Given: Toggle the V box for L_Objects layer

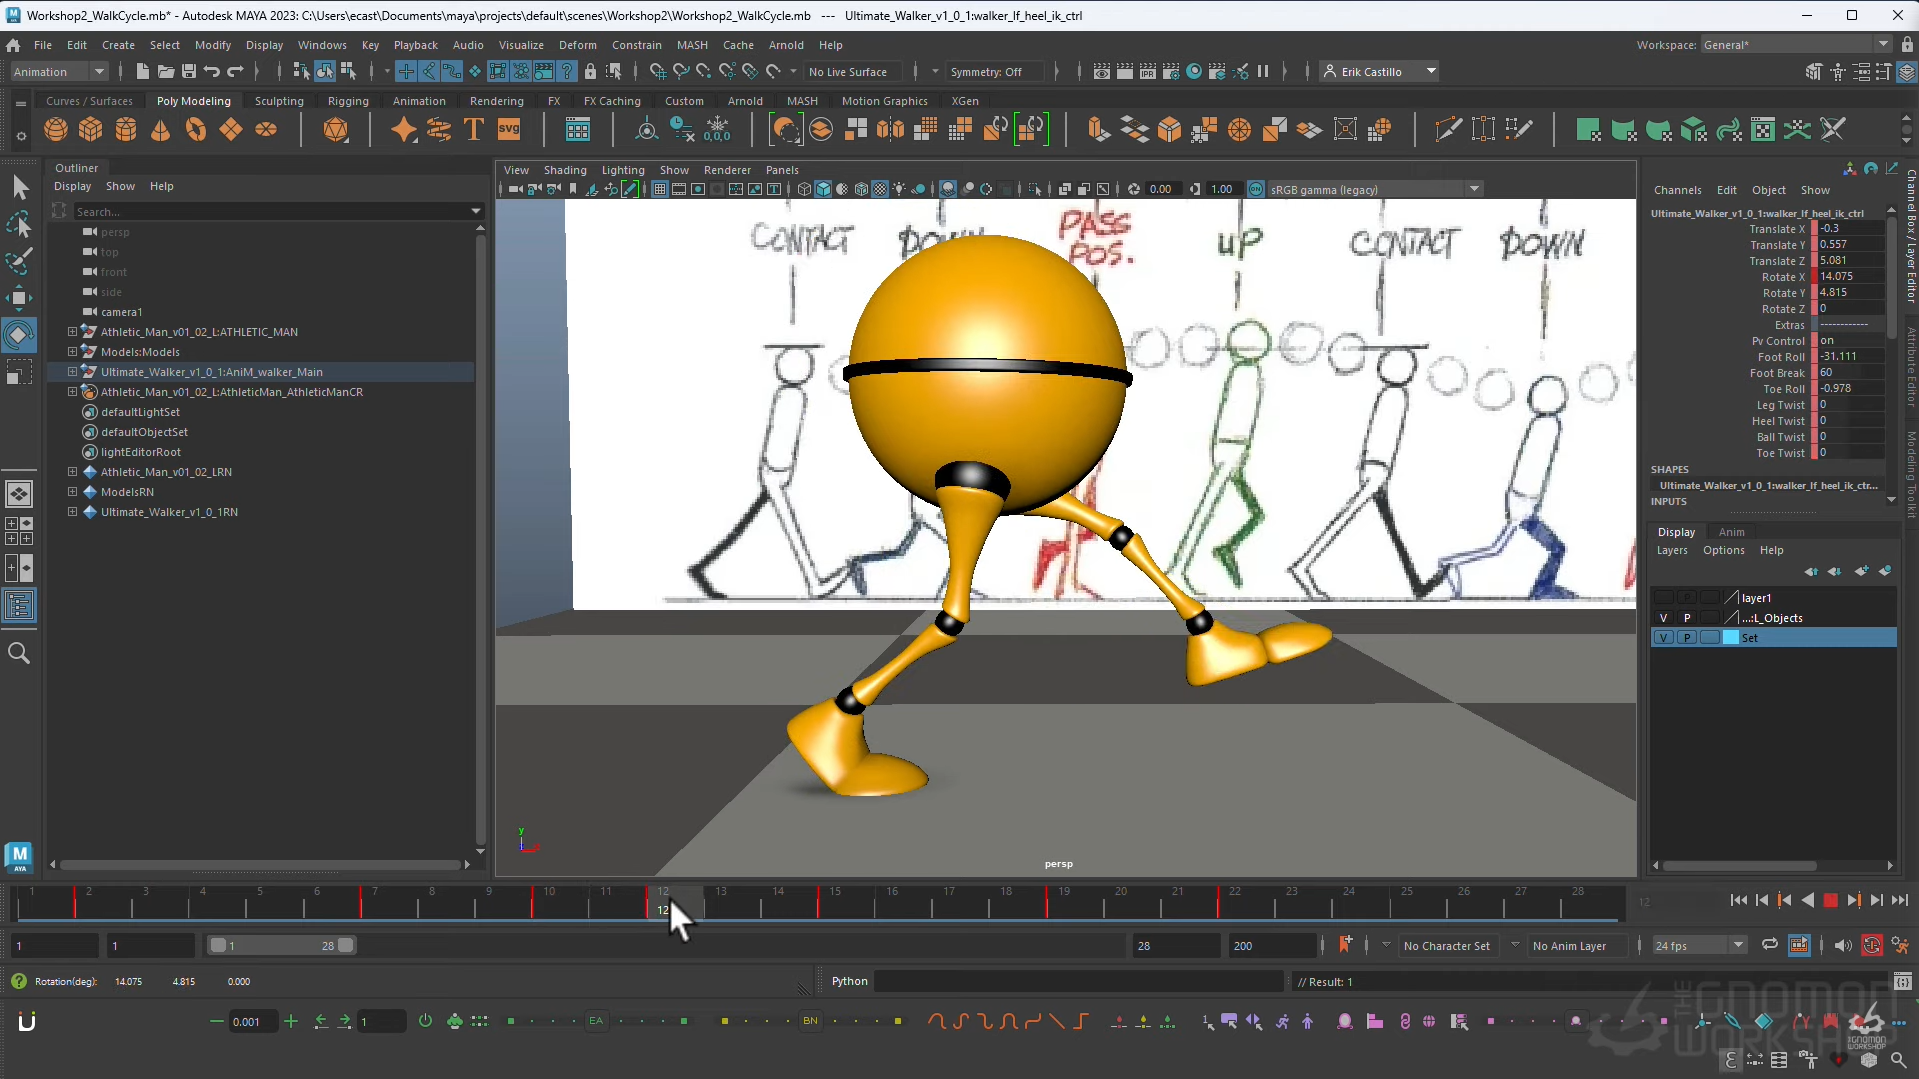Looking at the screenshot, I should tap(1663, 618).
